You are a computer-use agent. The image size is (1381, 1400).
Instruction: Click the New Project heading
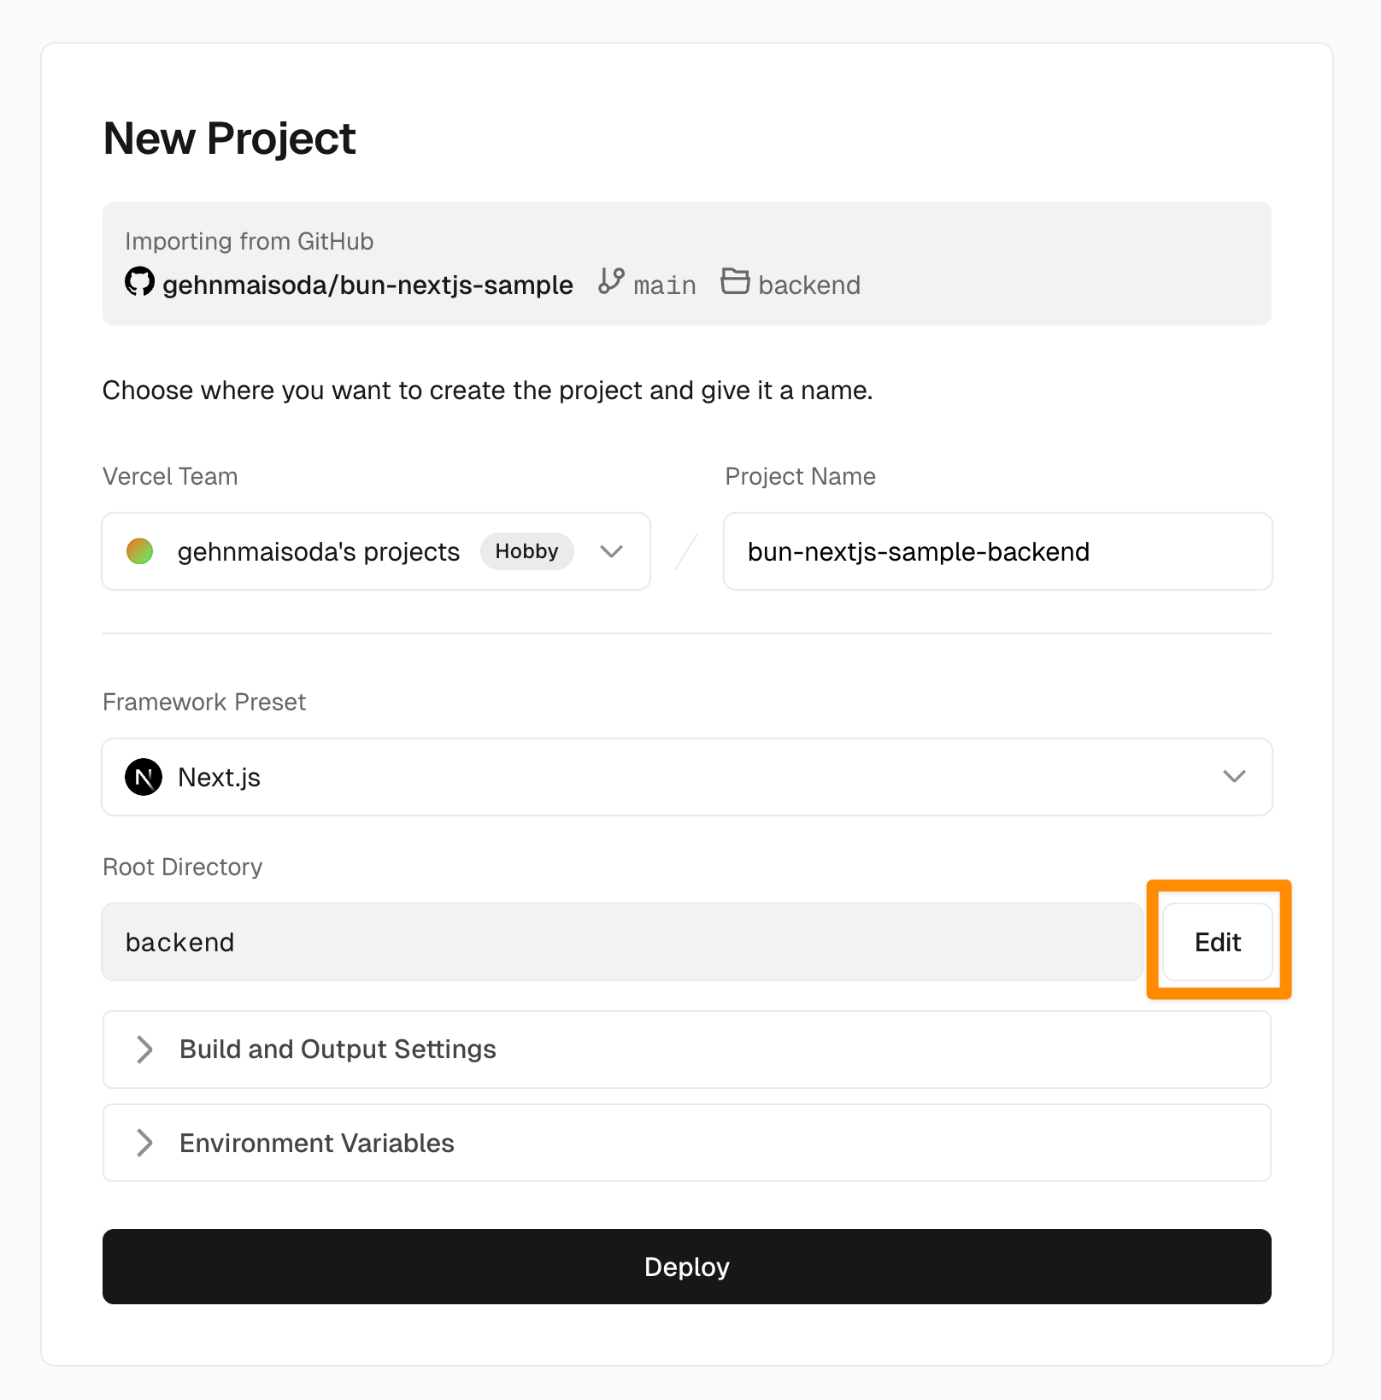229,138
